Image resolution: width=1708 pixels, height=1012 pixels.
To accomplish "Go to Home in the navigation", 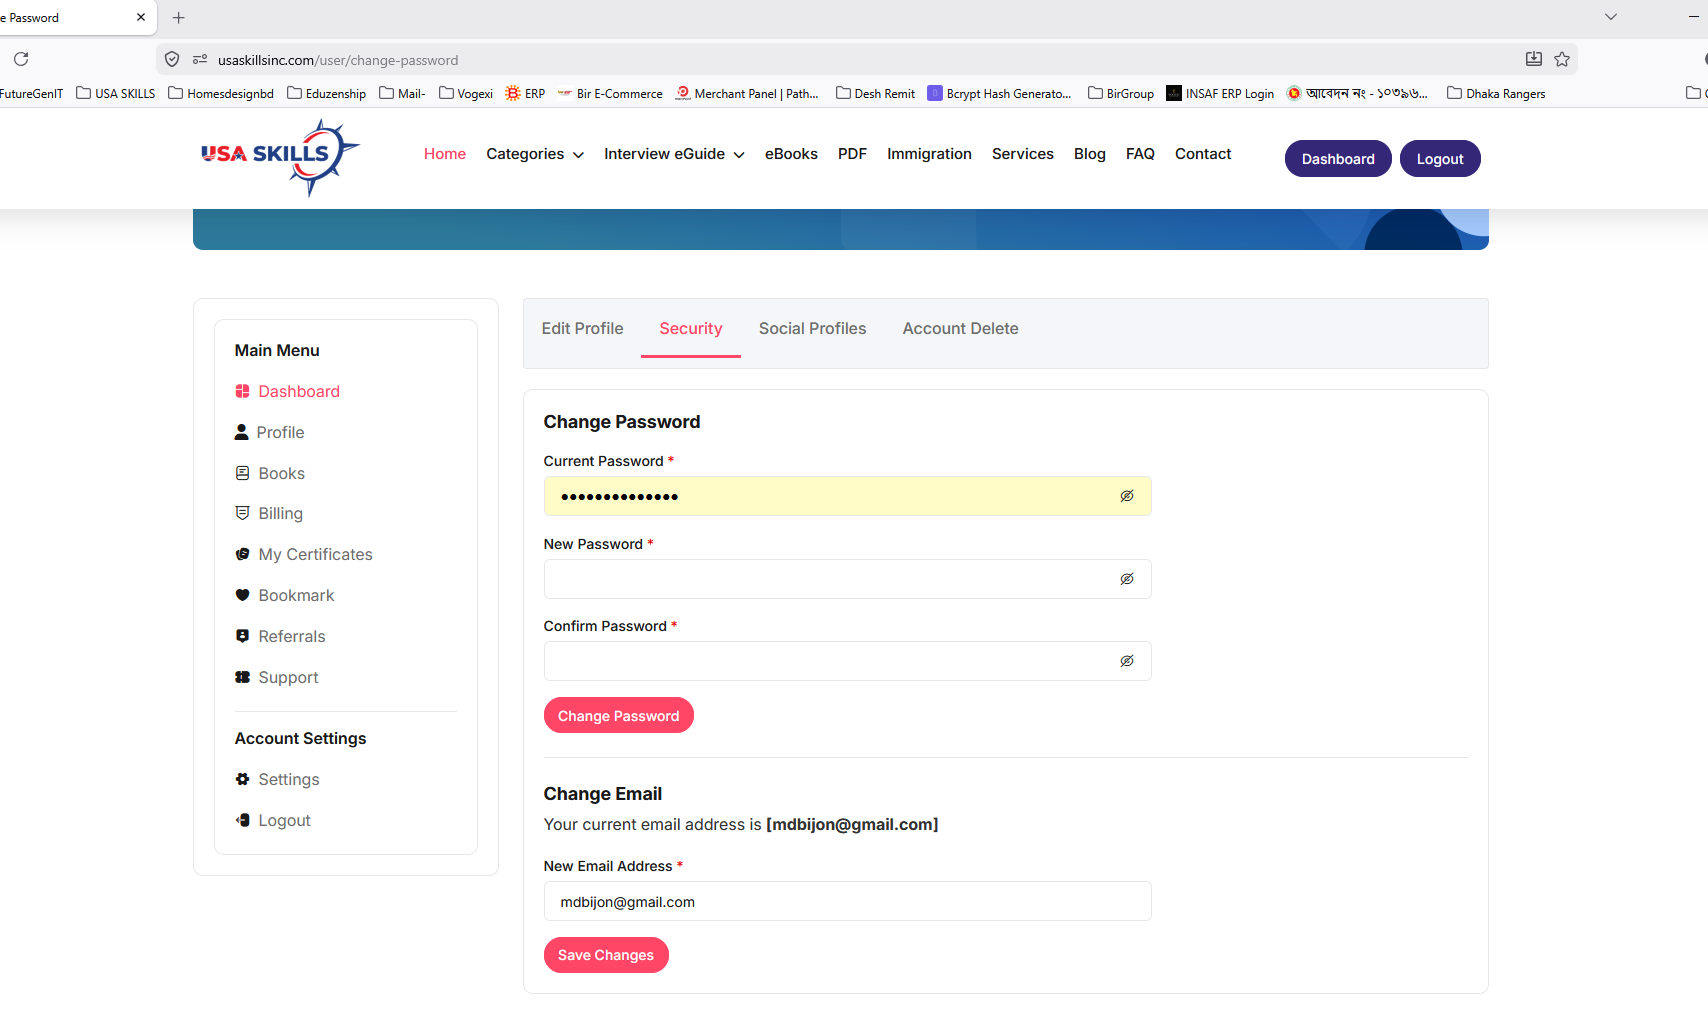I will pyautogui.click(x=445, y=154).
